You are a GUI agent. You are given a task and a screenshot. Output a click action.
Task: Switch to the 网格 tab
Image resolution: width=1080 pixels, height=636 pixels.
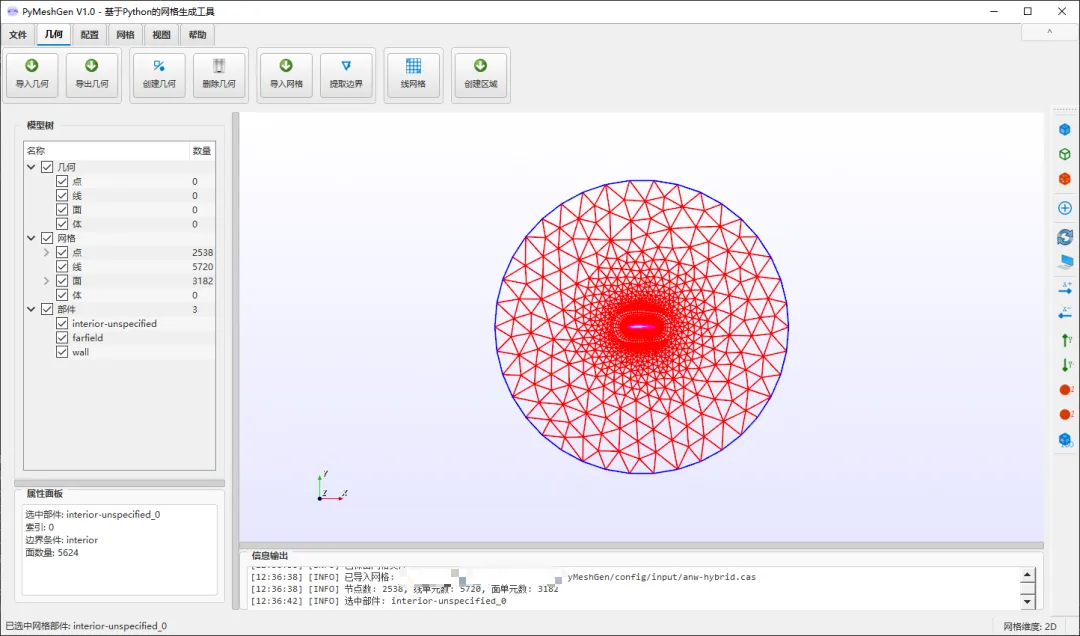[x=125, y=34]
